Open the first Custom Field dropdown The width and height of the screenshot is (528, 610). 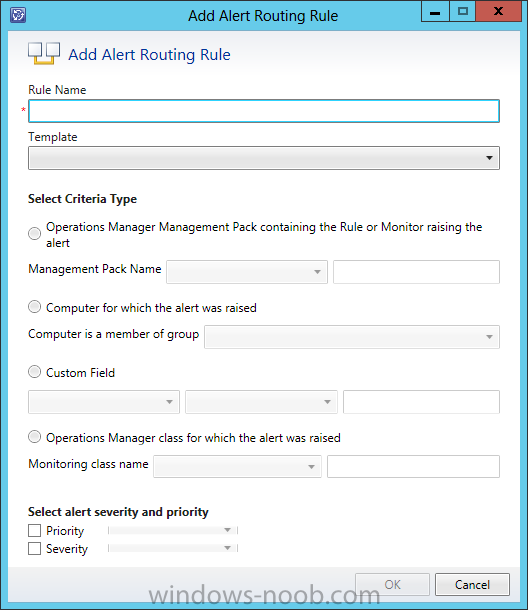pyautogui.click(x=104, y=402)
